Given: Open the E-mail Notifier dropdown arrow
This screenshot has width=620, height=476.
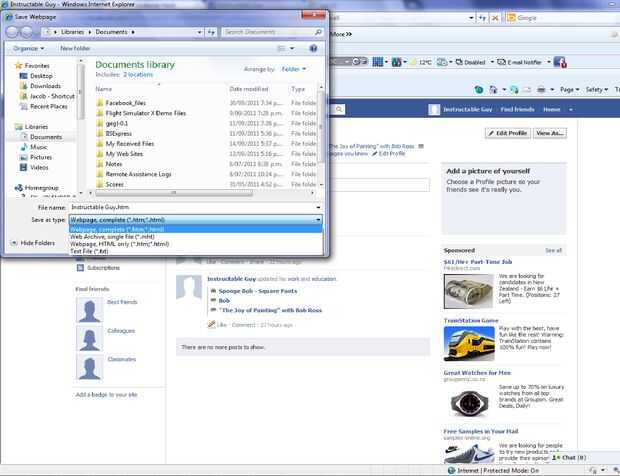Looking at the screenshot, I should click(549, 62).
